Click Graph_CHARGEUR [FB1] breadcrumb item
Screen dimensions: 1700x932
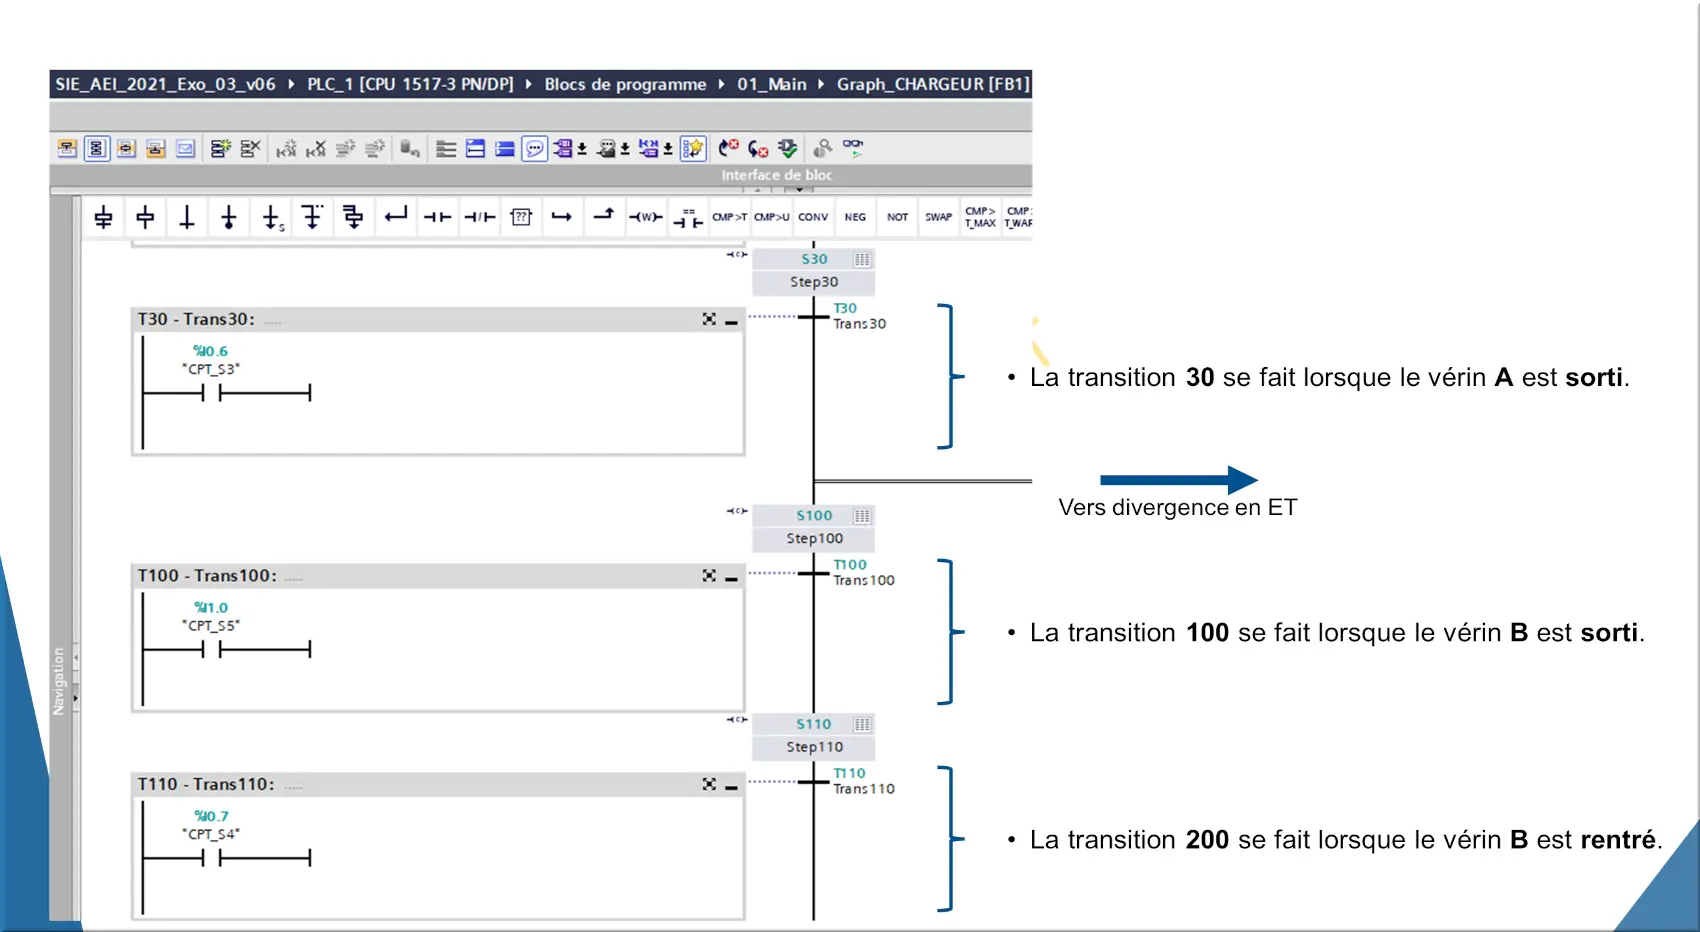[933, 84]
